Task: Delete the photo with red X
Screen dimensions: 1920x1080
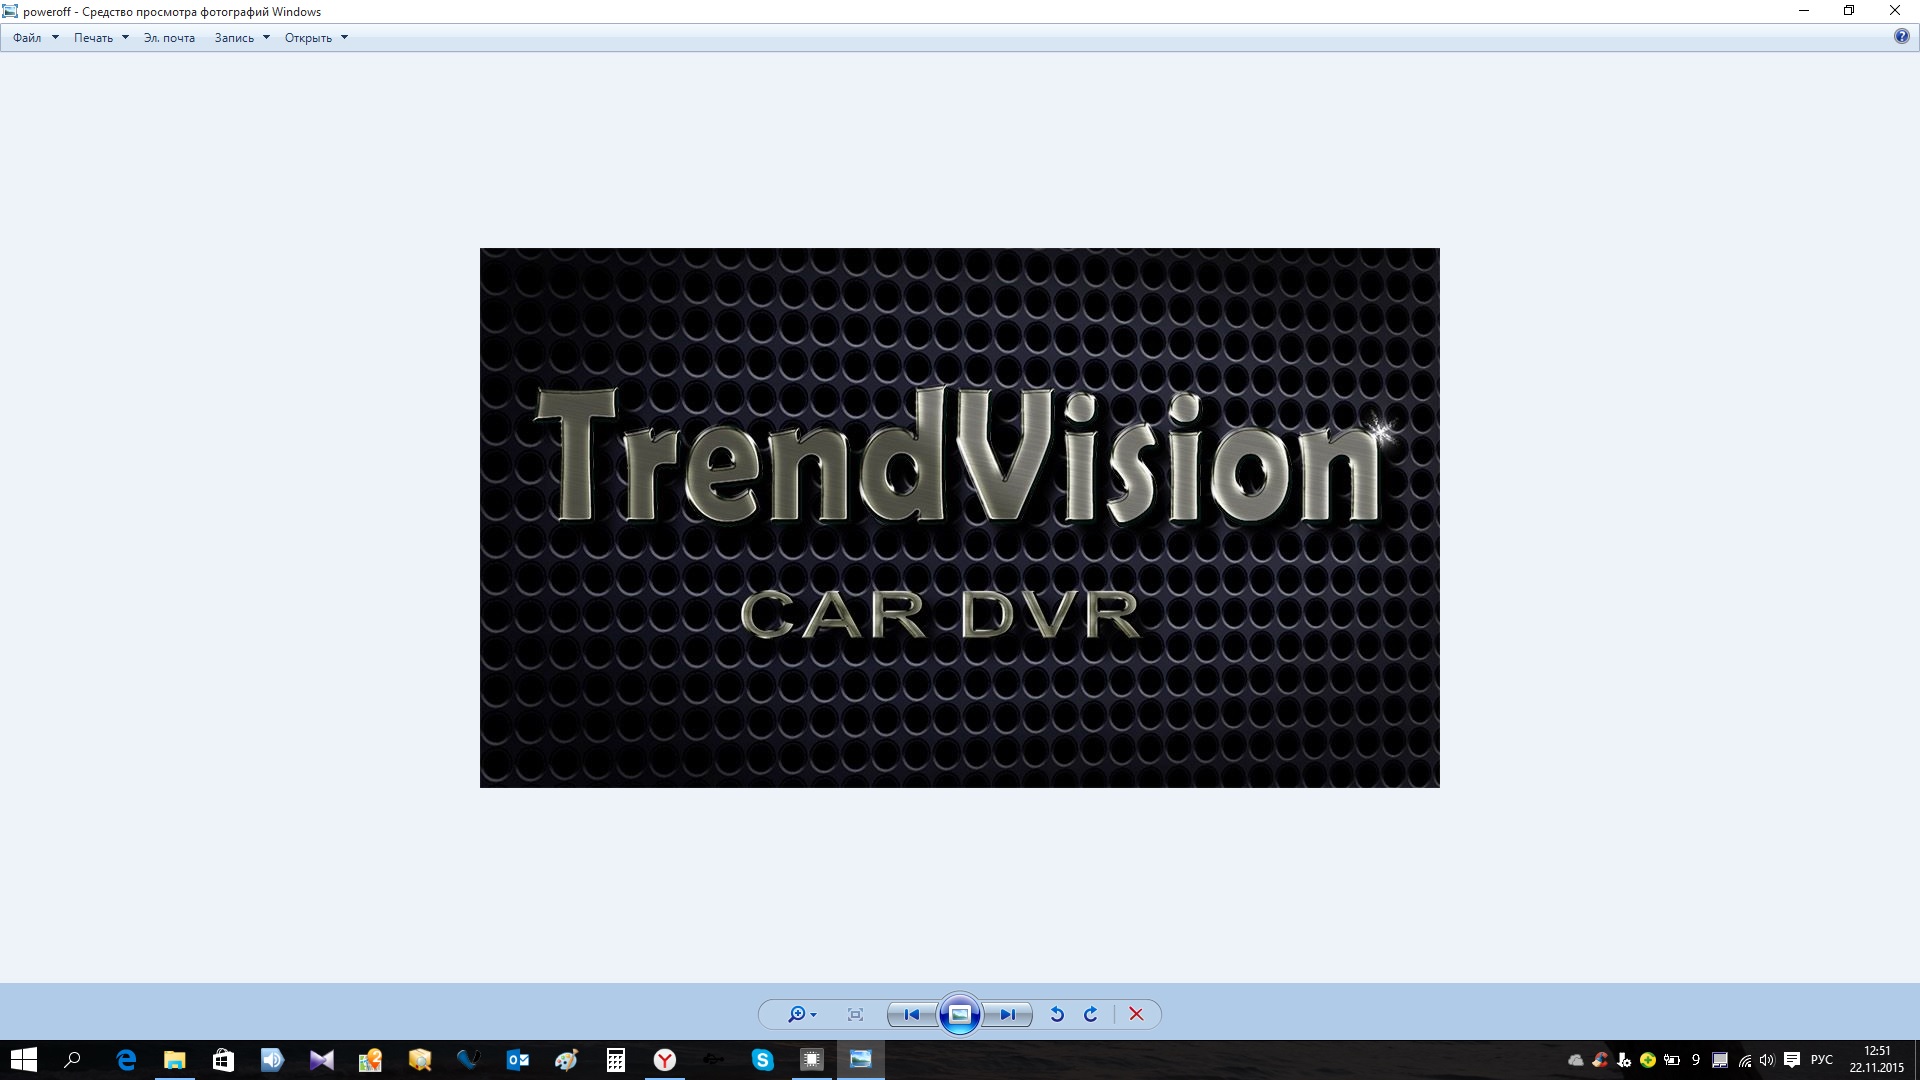Action: coord(1136,1014)
